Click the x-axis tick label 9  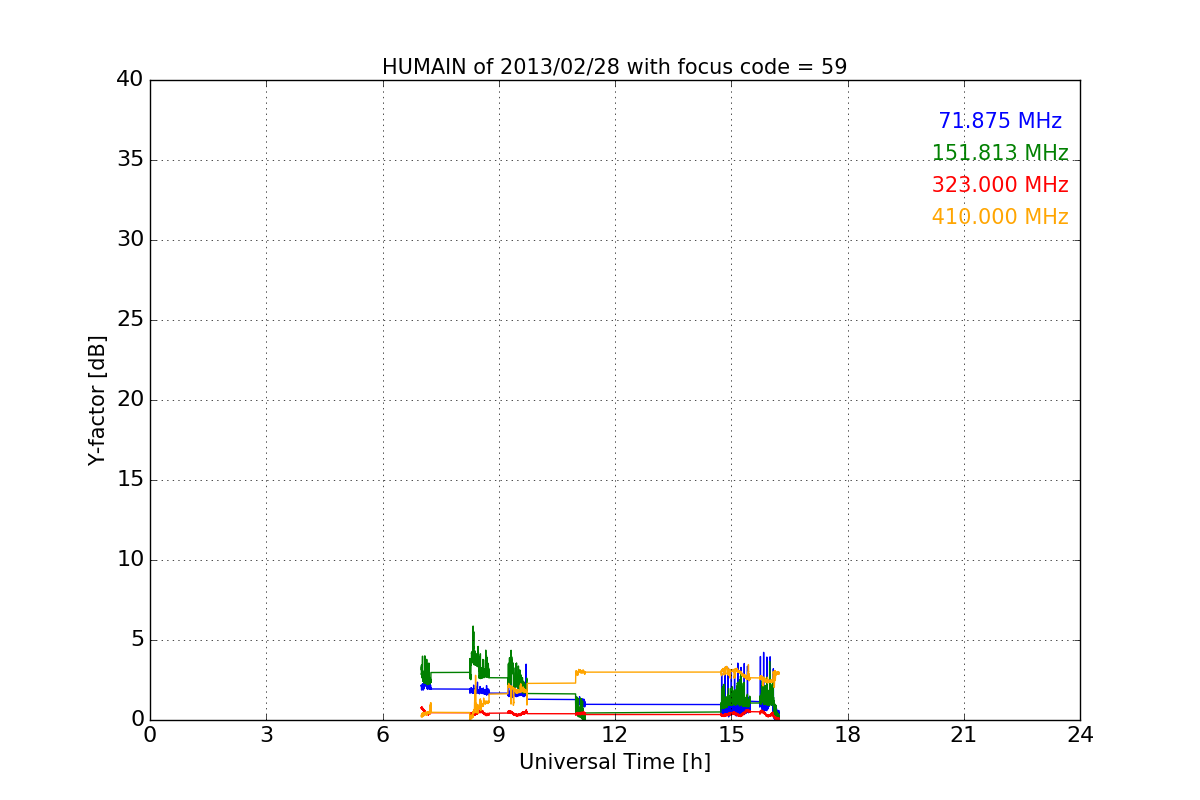[x=499, y=735]
